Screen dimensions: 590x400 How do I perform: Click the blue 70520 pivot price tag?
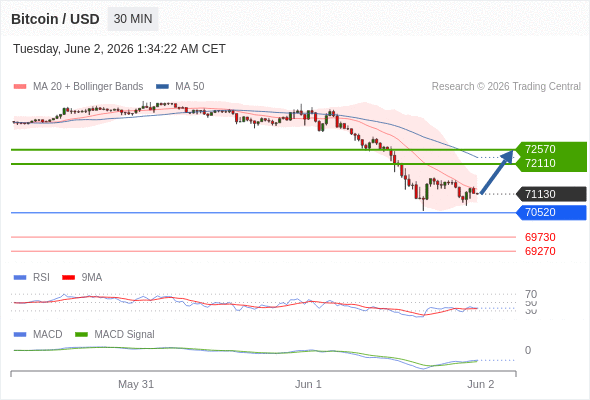(x=551, y=212)
